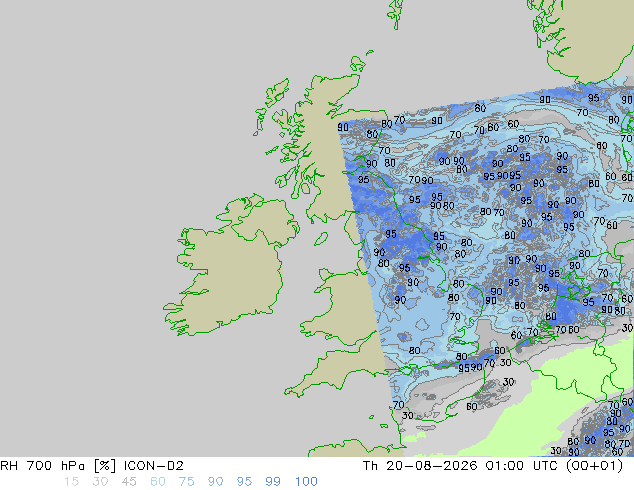Select the Isle of Man outline
634x490 pixels.
coord(321,239)
